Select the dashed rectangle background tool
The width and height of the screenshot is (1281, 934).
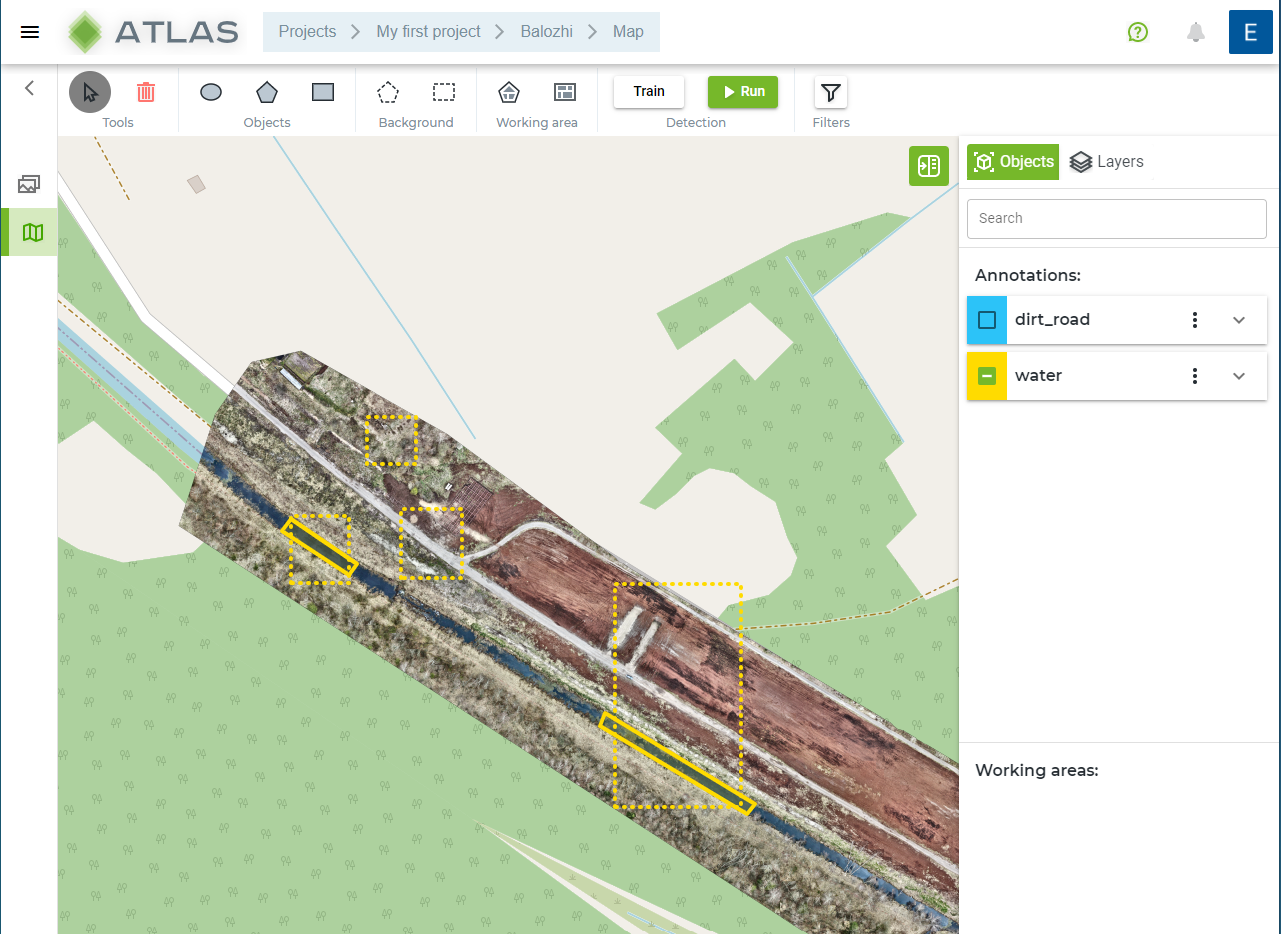point(444,92)
